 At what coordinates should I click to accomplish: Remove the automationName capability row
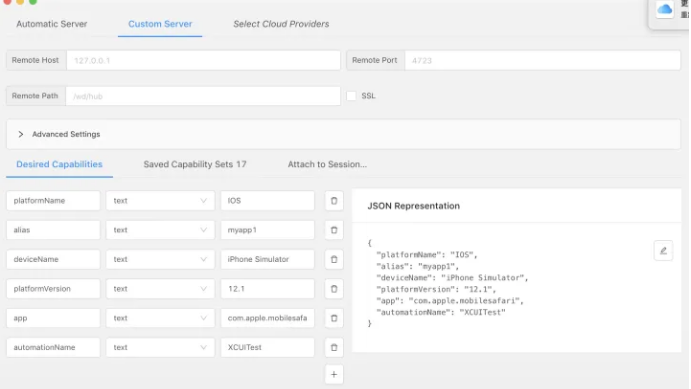click(x=334, y=348)
